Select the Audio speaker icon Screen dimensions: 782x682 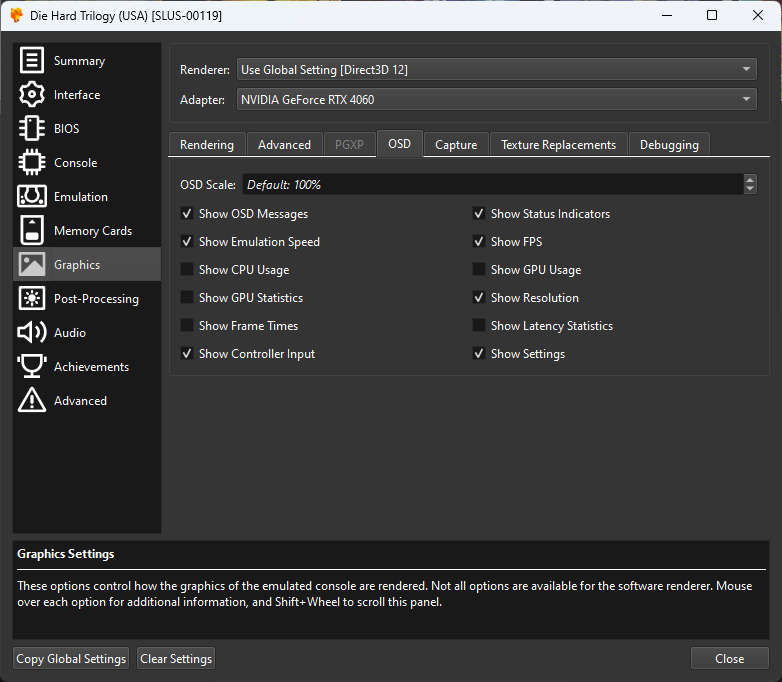[x=32, y=332]
